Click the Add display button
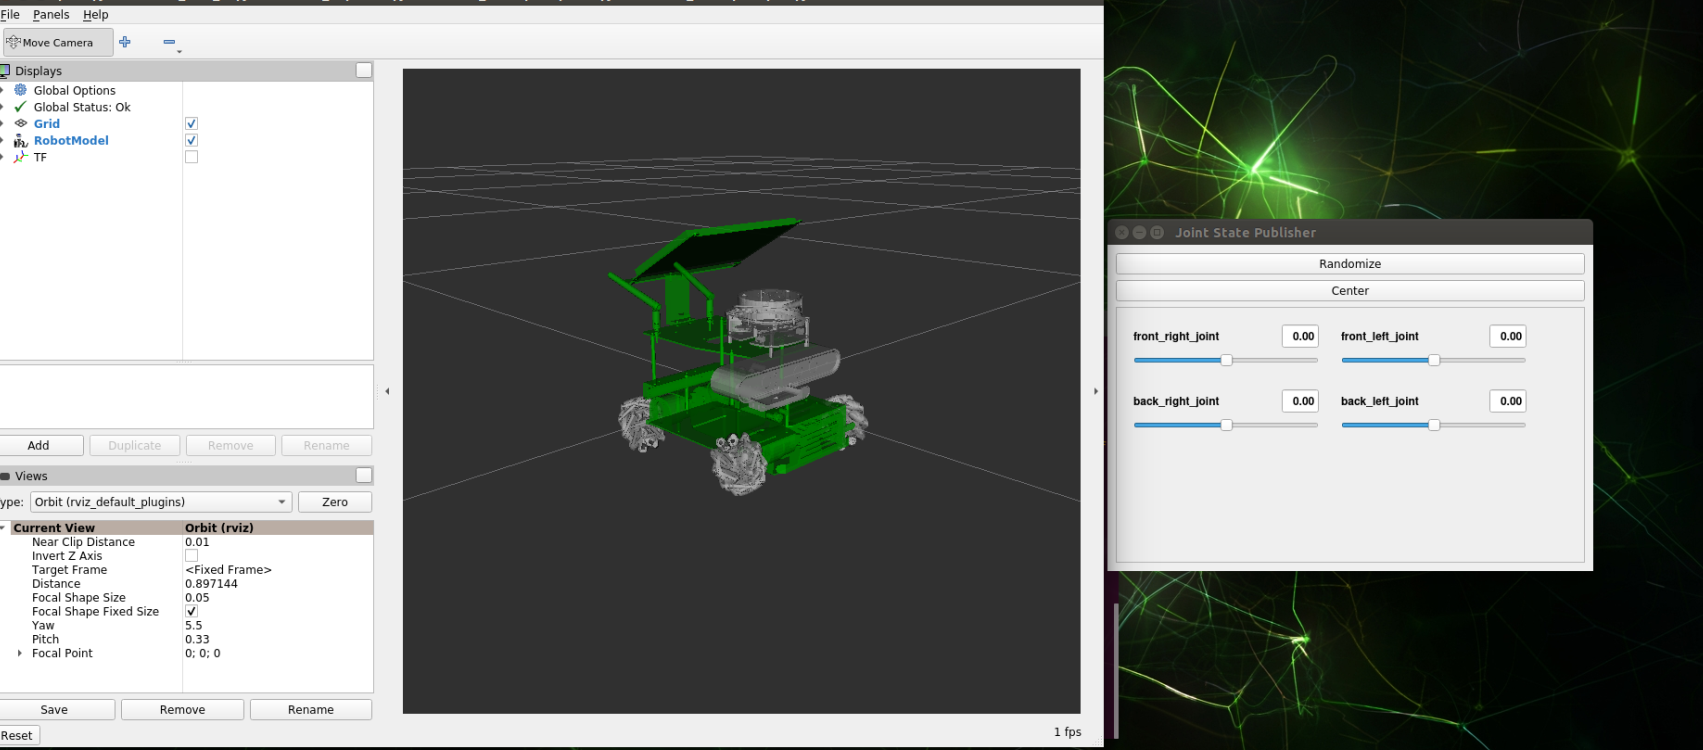The image size is (1703, 750). 39,446
